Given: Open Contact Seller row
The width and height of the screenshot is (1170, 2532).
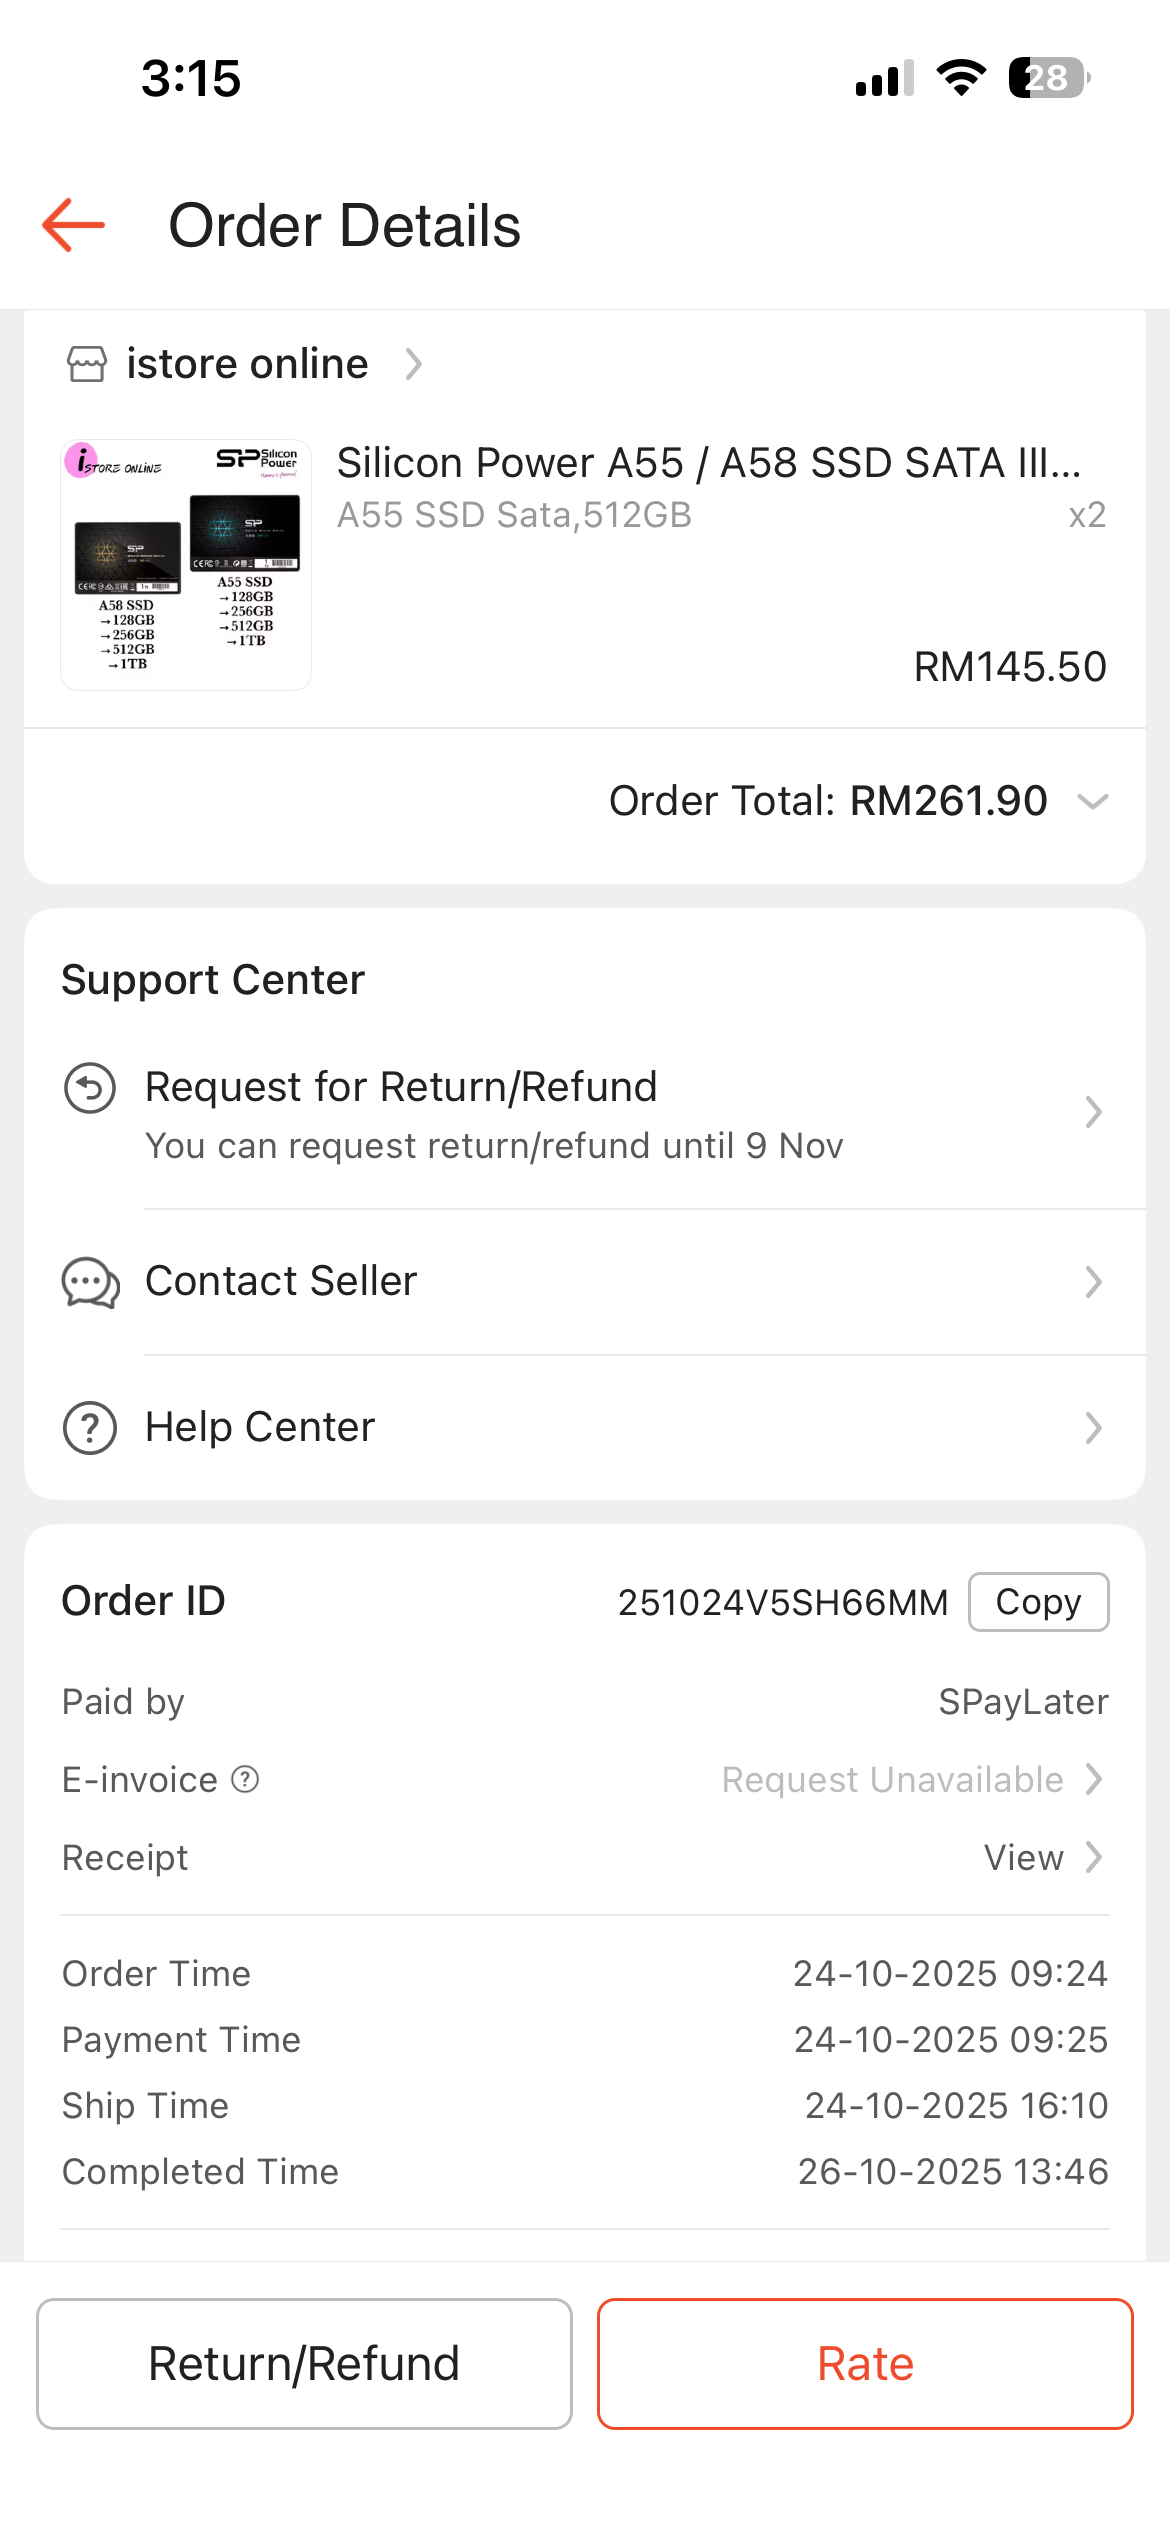Looking at the screenshot, I should coord(600,1282).
